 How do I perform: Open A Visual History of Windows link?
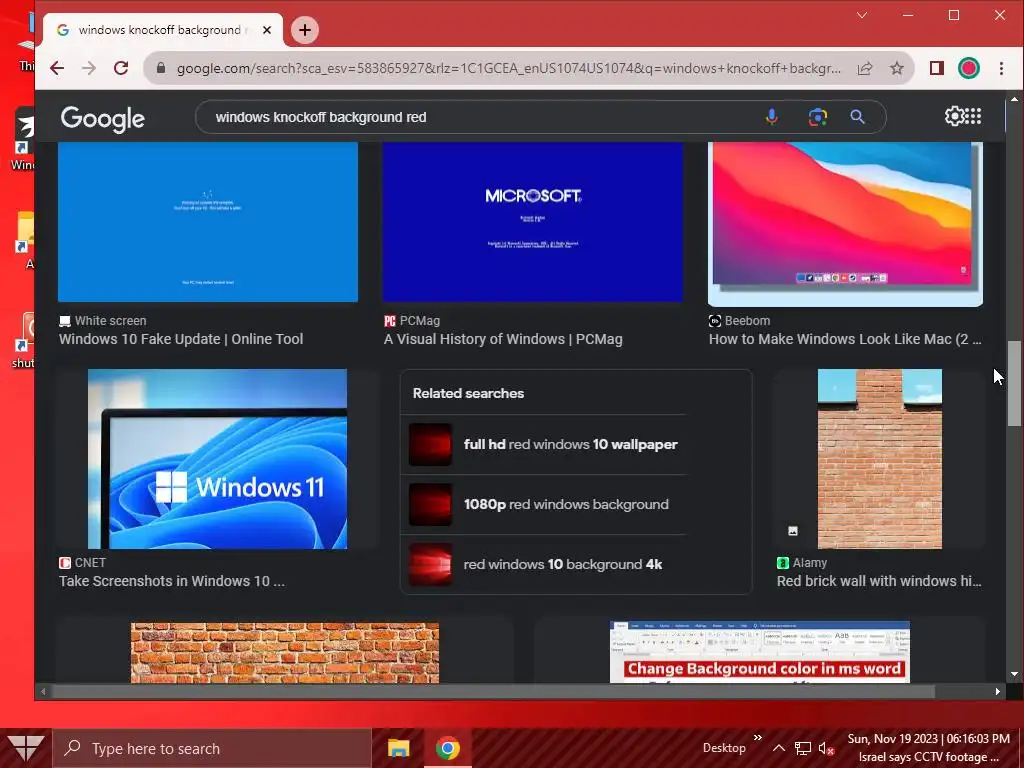click(504, 339)
